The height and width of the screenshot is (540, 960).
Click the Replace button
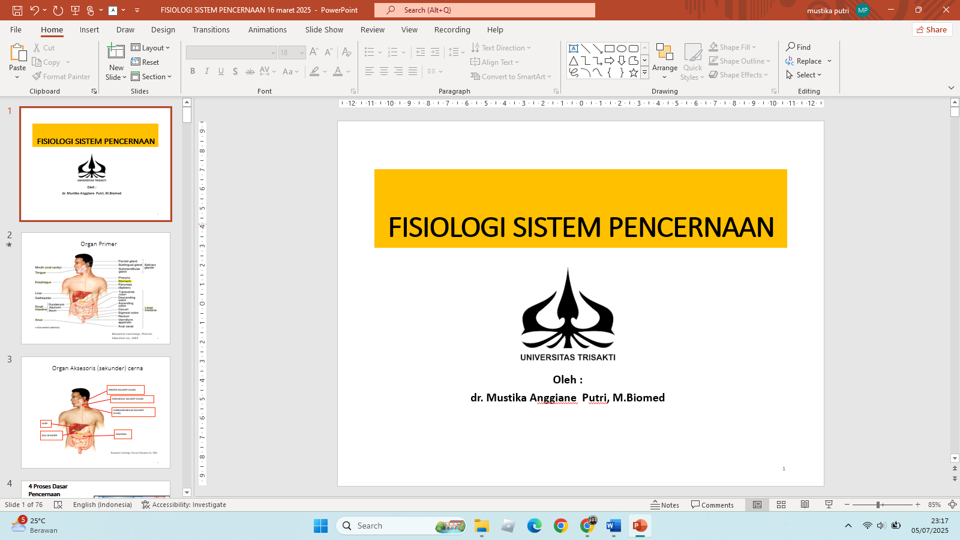pyautogui.click(x=803, y=61)
